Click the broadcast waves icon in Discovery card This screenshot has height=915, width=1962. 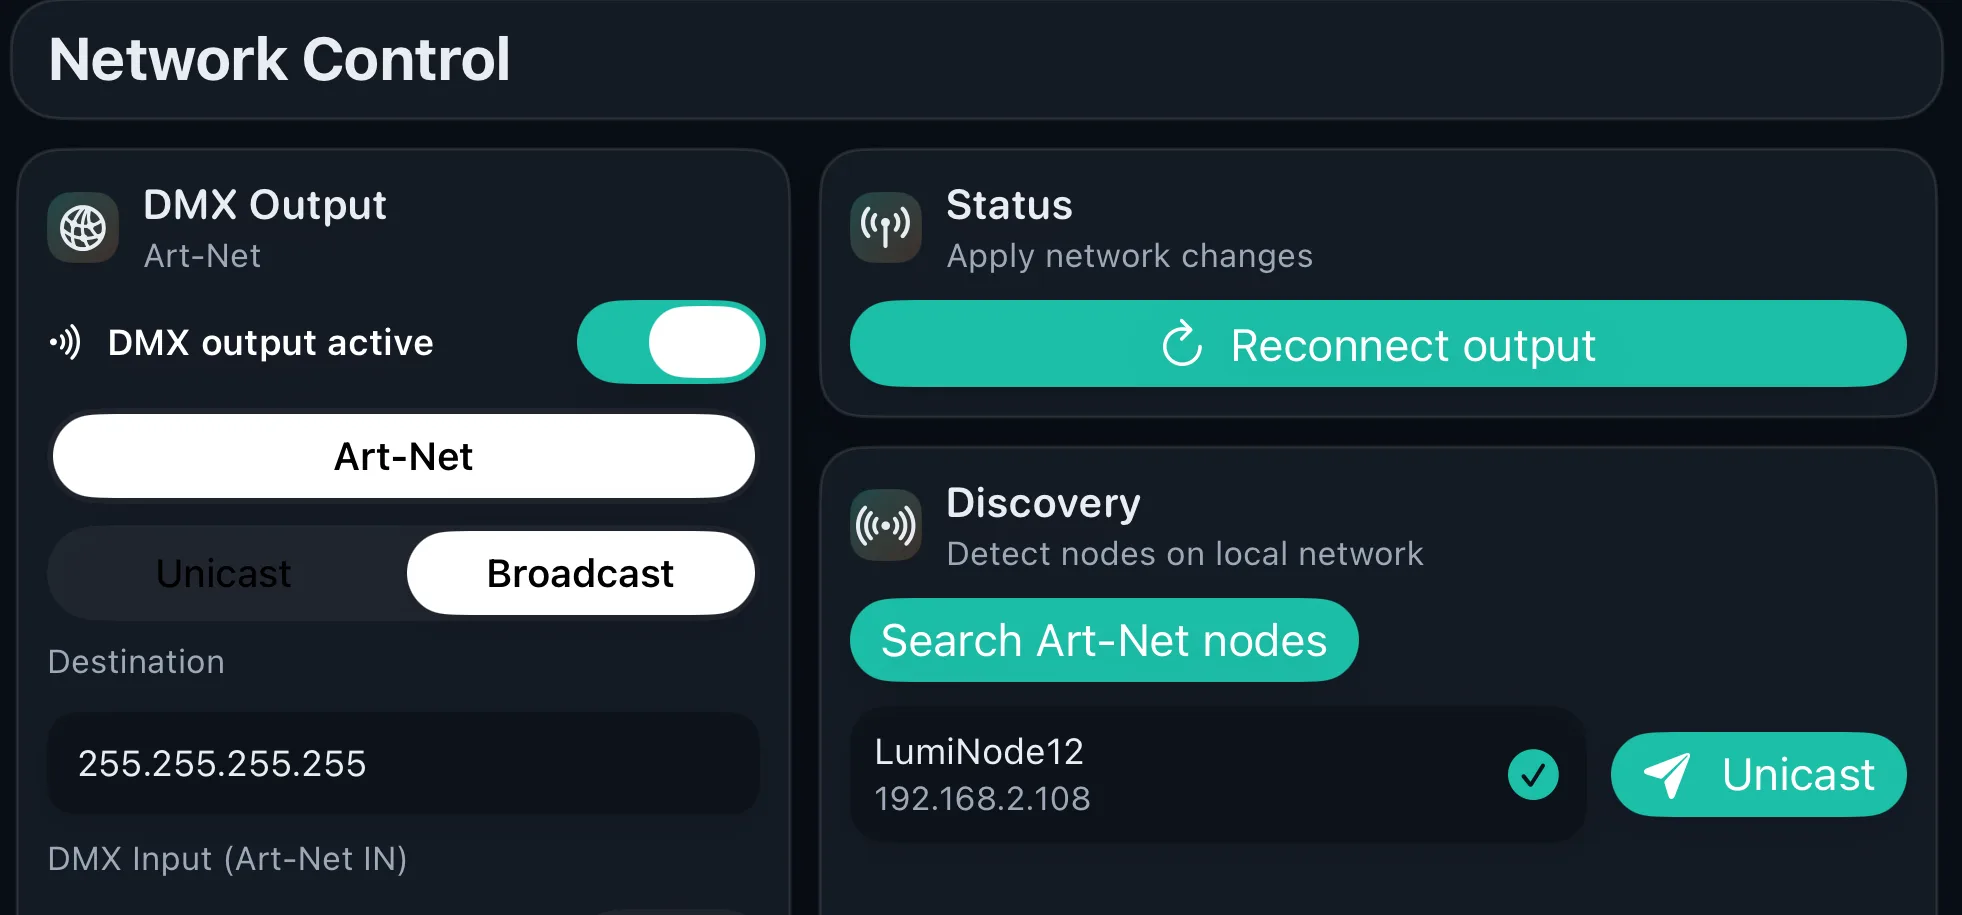[886, 524]
